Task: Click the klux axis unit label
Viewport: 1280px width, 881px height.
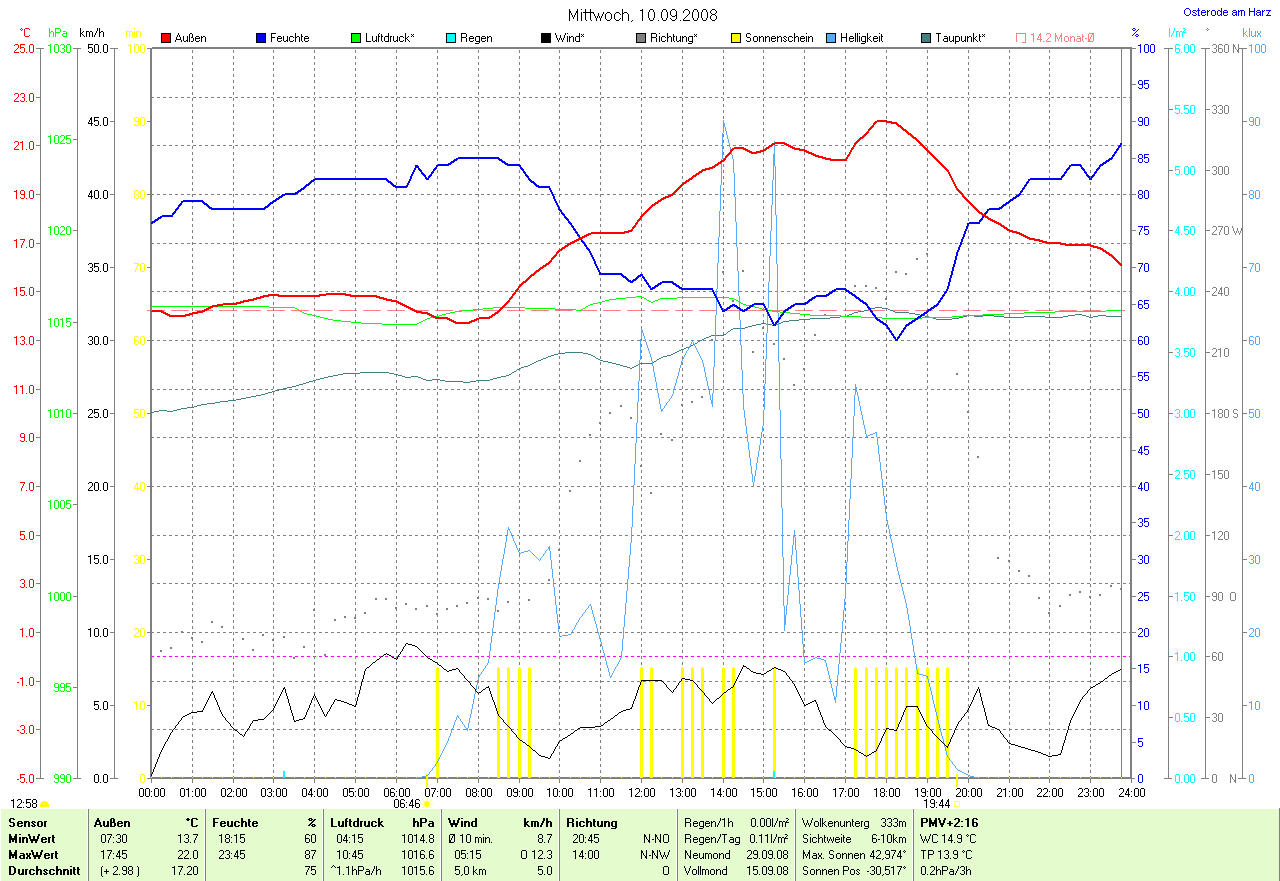Action: pyautogui.click(x=1251, y=33)
